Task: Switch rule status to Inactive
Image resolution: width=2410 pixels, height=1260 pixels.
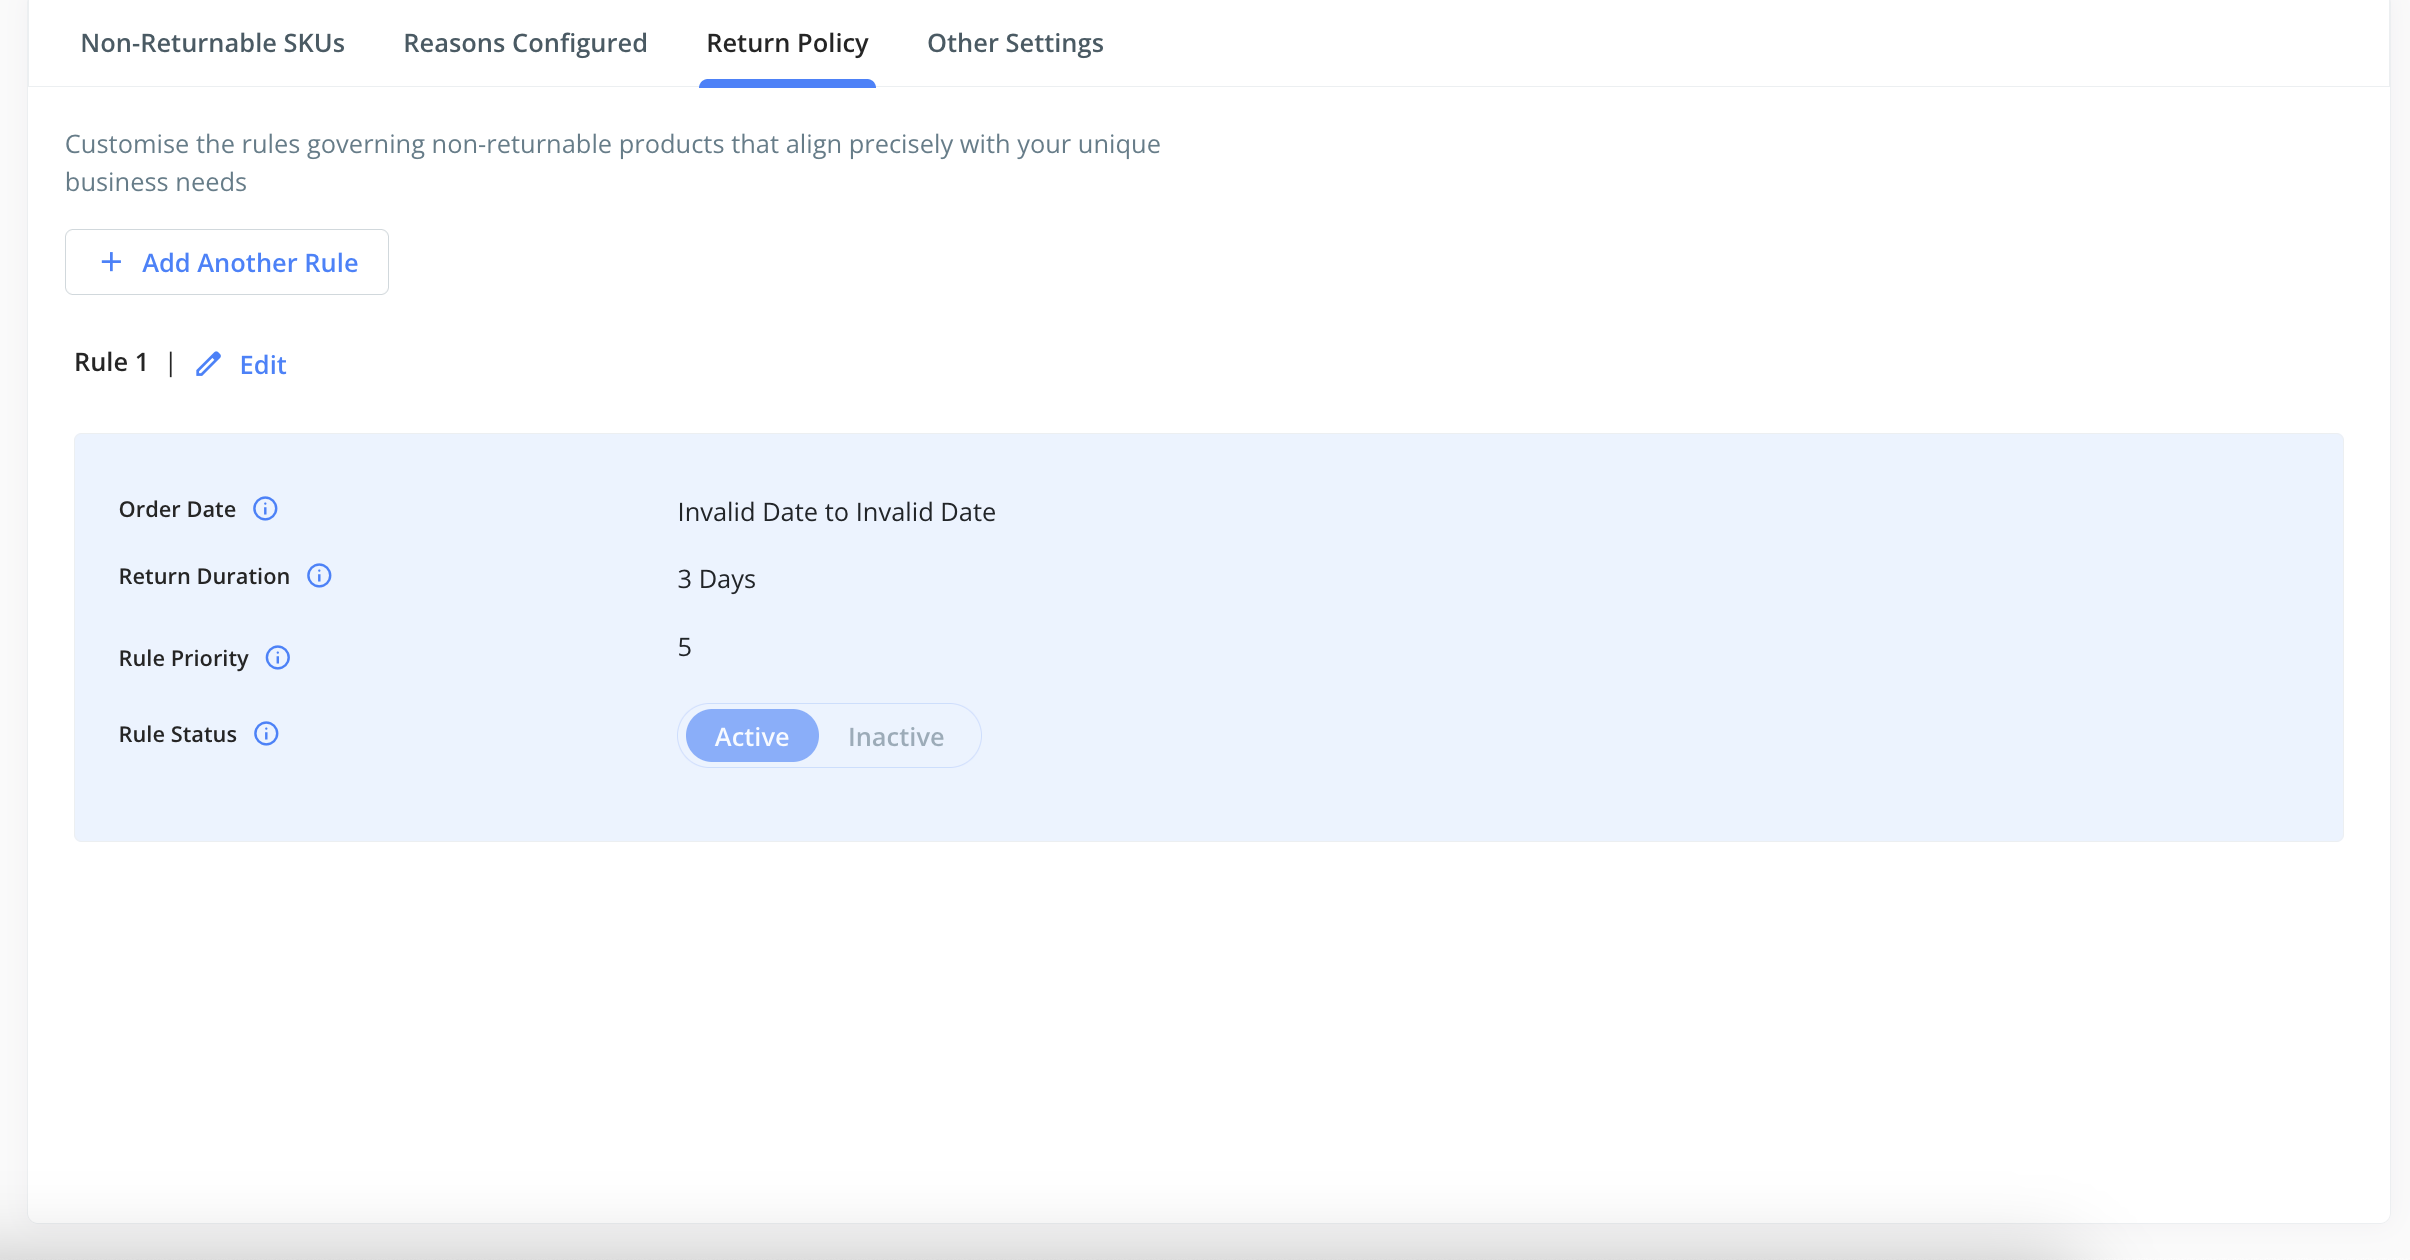Action: click(x=896, y=736)
